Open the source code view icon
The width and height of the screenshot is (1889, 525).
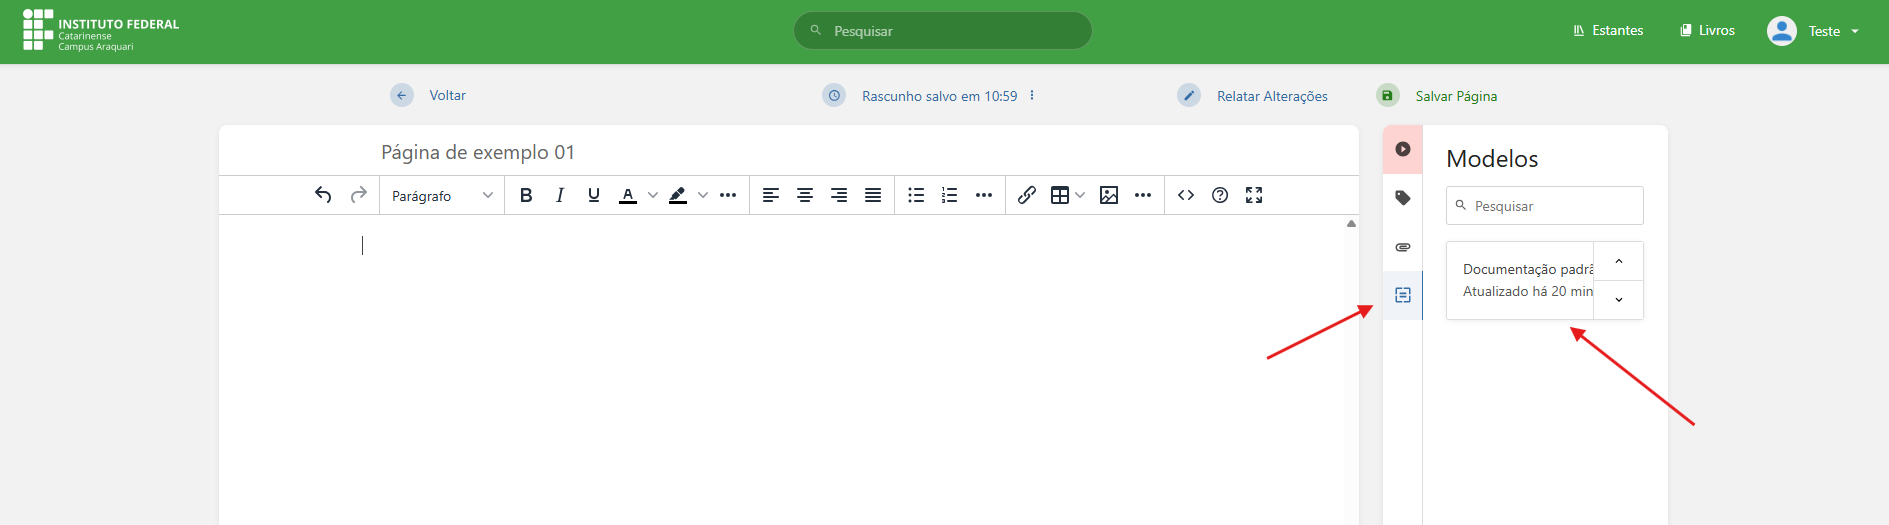point(1186,195)
